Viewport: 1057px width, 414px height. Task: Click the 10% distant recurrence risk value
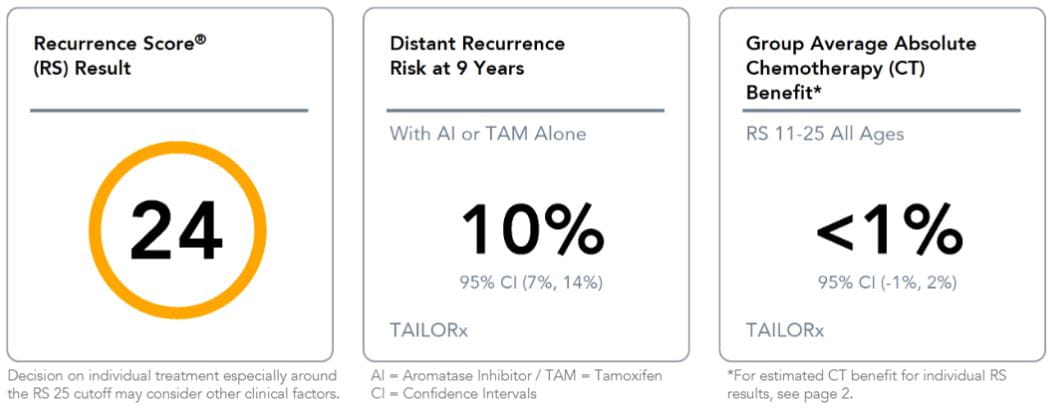click(531, 232)
